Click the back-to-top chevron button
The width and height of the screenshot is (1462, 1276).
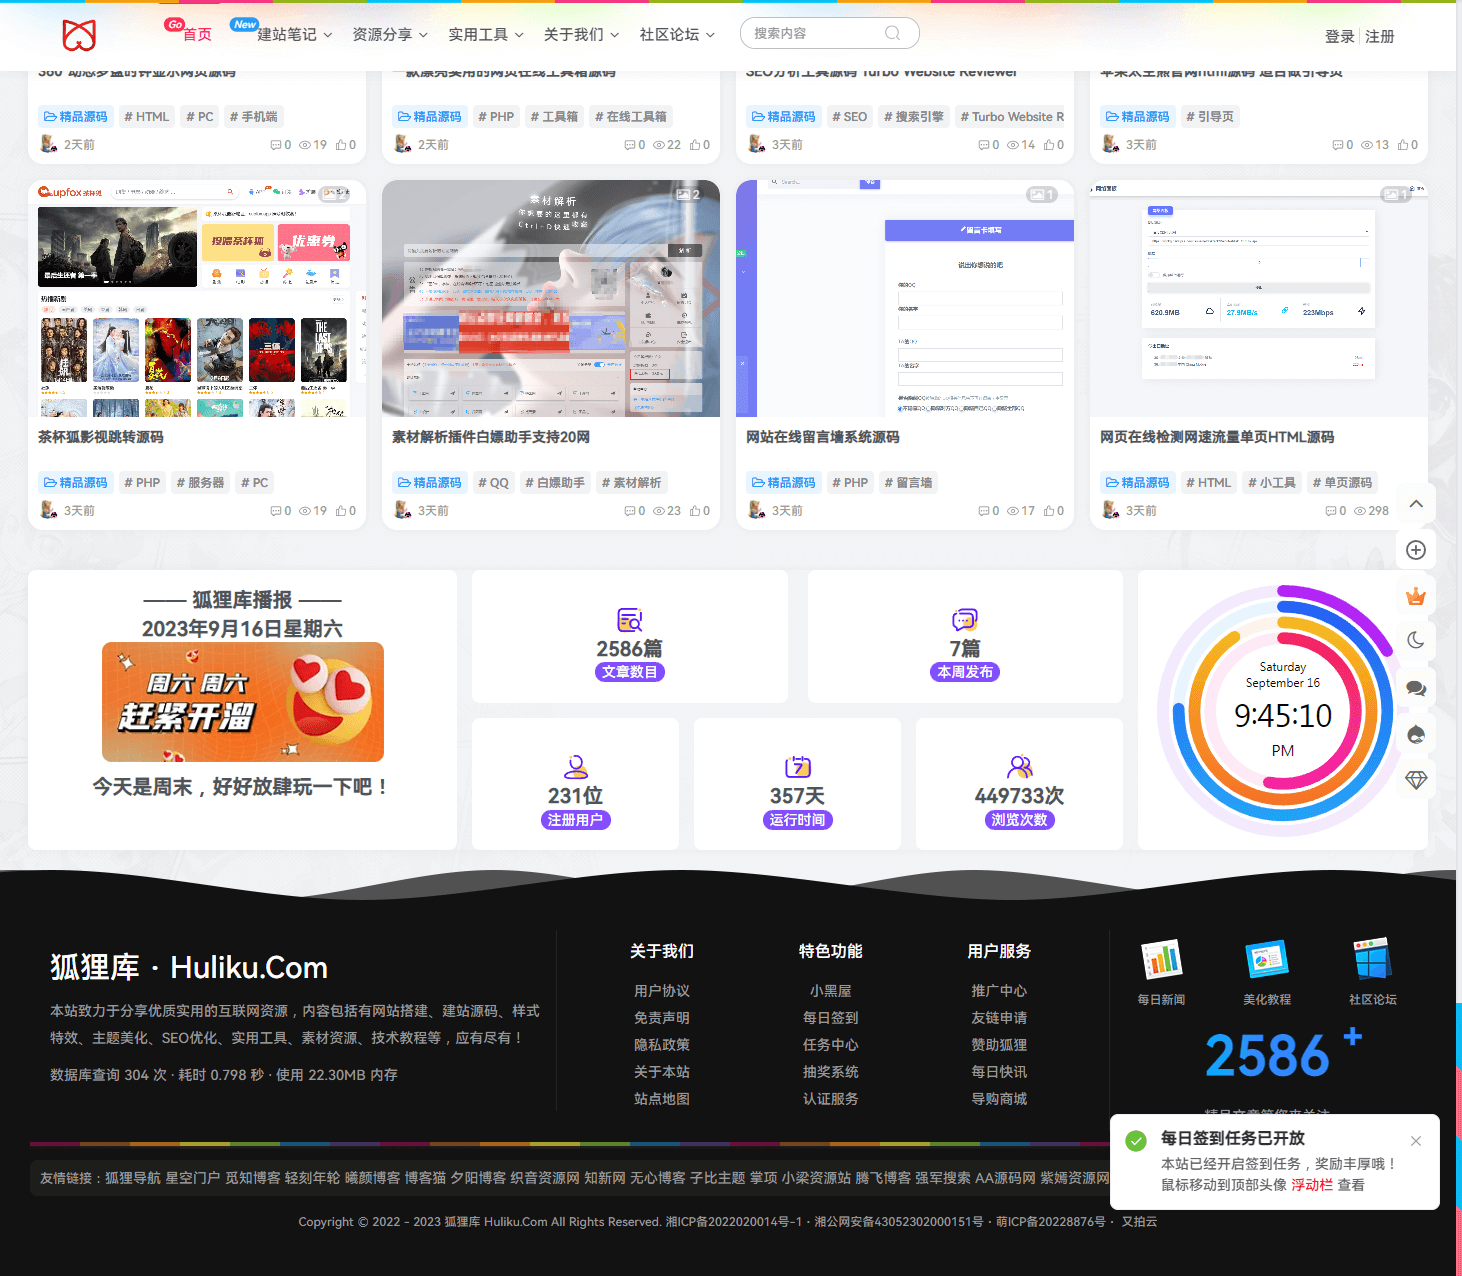tap(1416, 504)
